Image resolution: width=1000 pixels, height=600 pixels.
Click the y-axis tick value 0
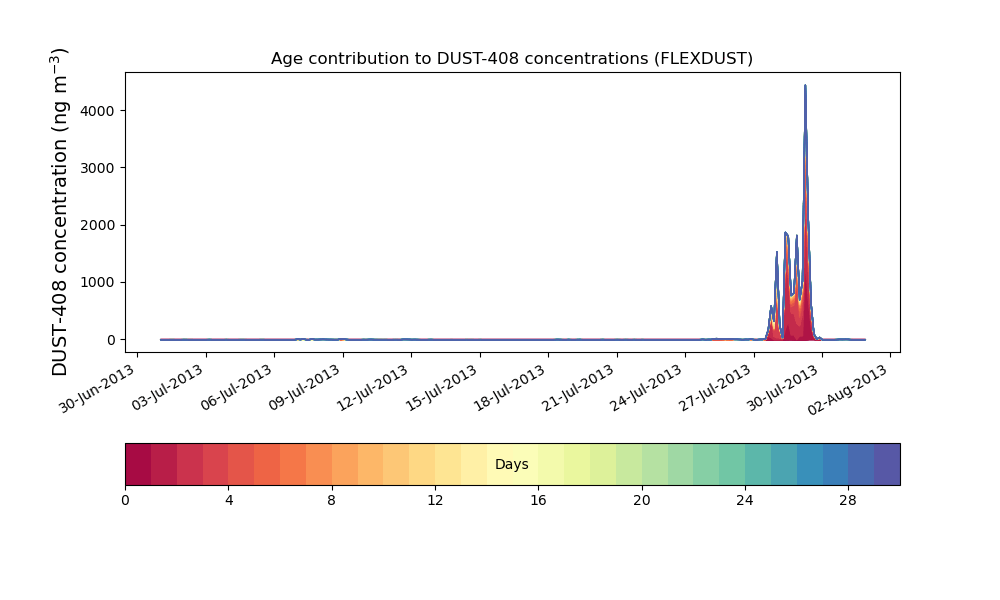[x=111, y=340]
